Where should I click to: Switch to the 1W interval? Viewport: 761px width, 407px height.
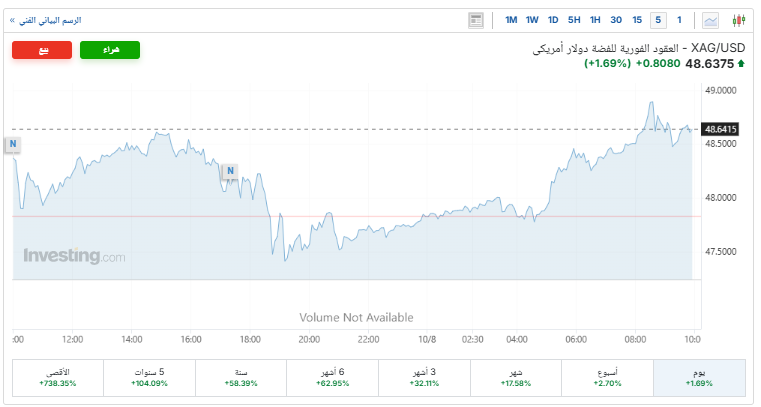(532, 20)
